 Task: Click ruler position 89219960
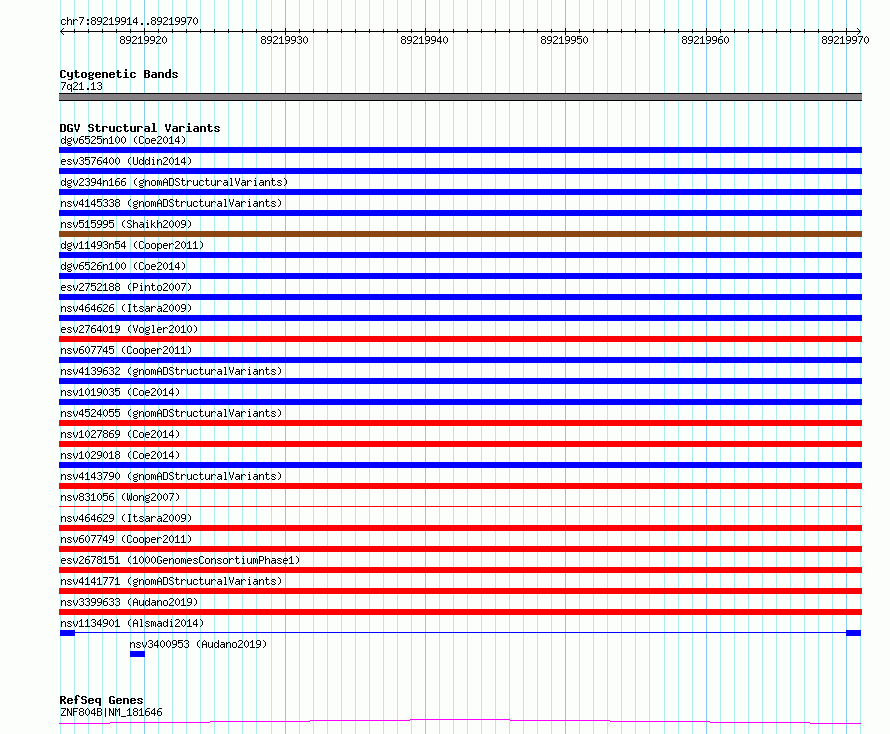click(x=705, y=40)
